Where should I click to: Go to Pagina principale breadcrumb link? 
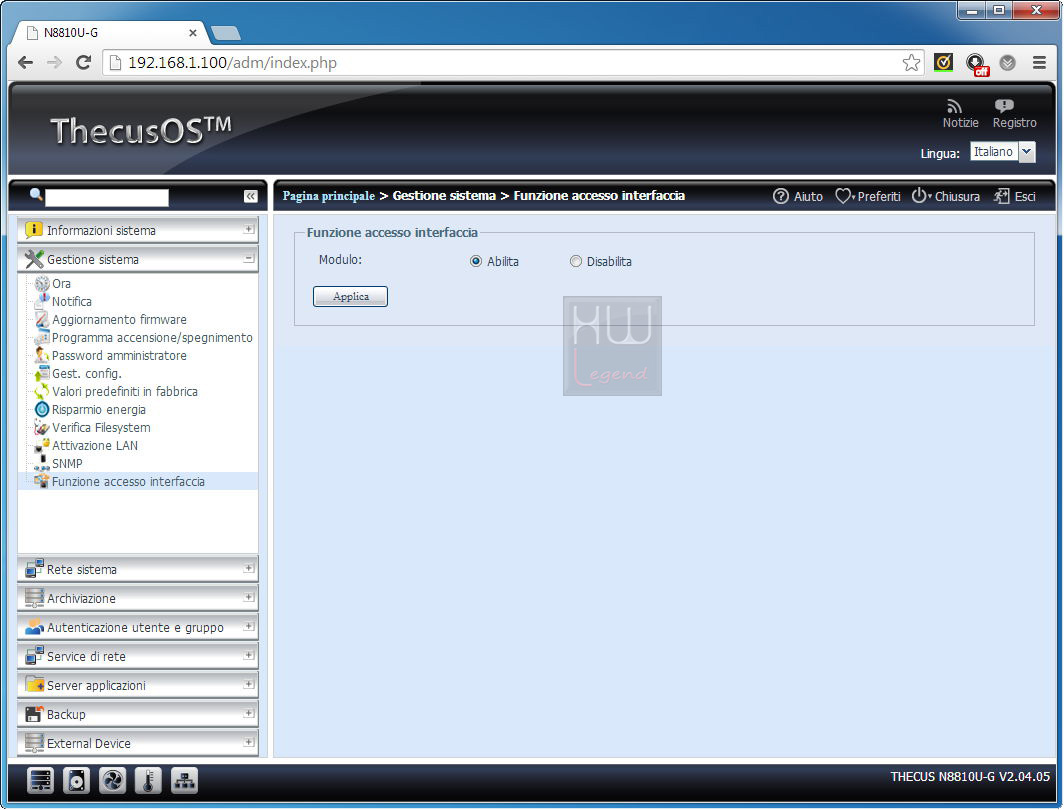[328, 196]
